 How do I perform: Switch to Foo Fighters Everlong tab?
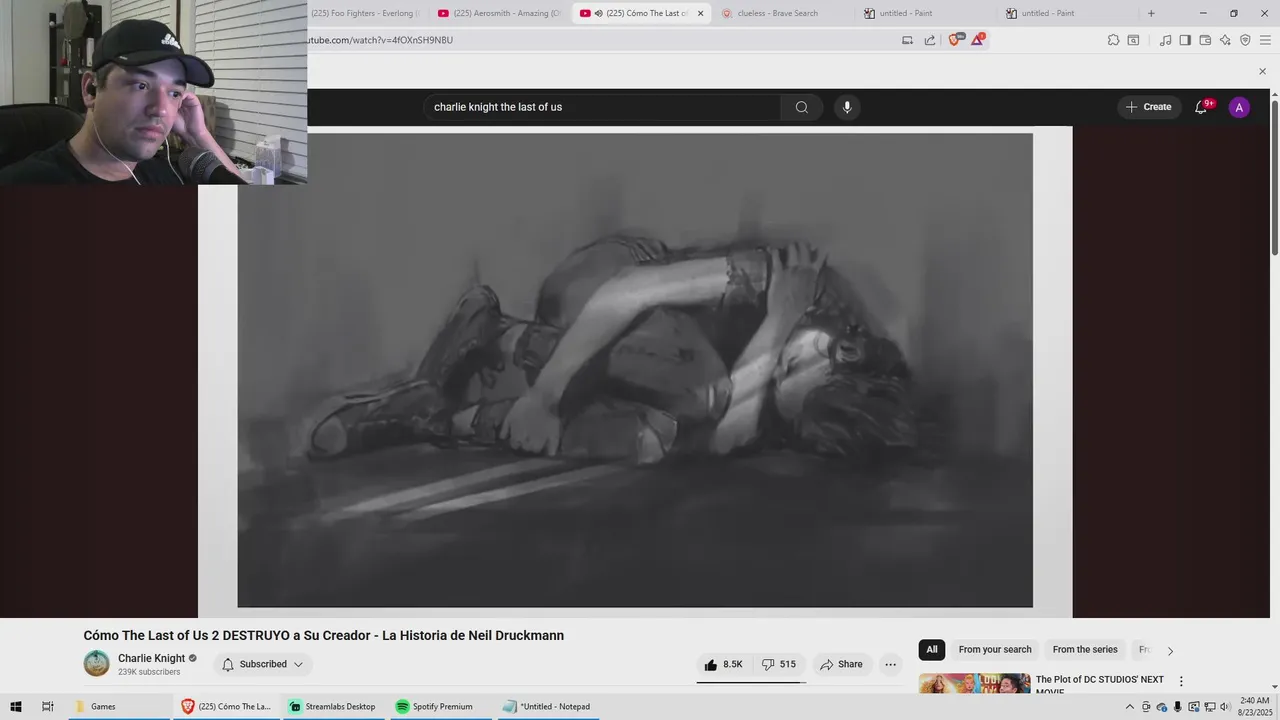click(365, 13)
